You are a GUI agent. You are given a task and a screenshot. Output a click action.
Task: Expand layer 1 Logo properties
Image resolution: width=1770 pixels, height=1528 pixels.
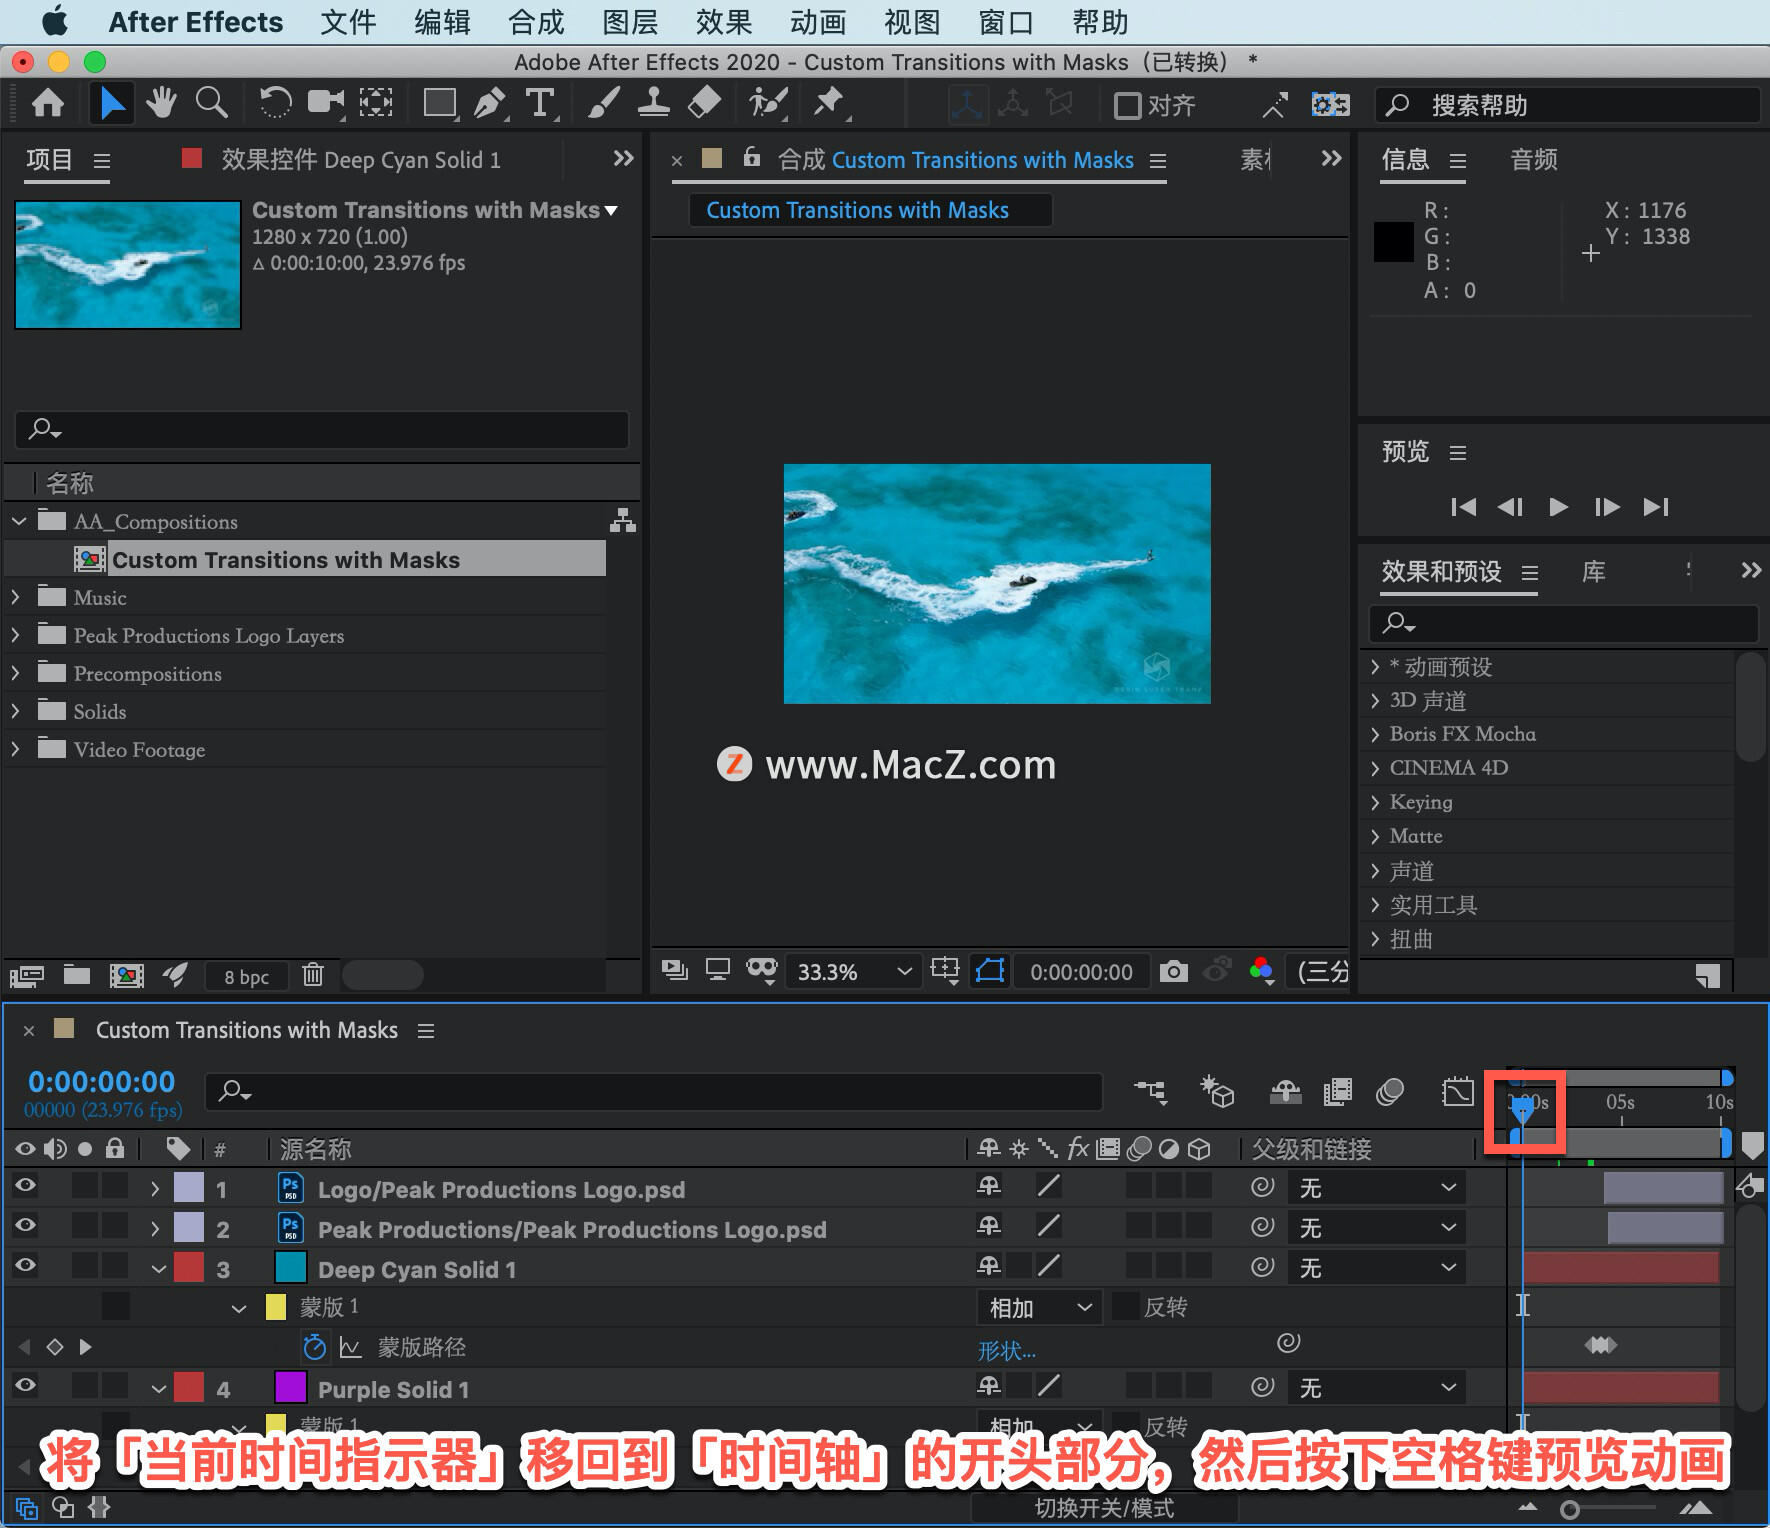155,1188
